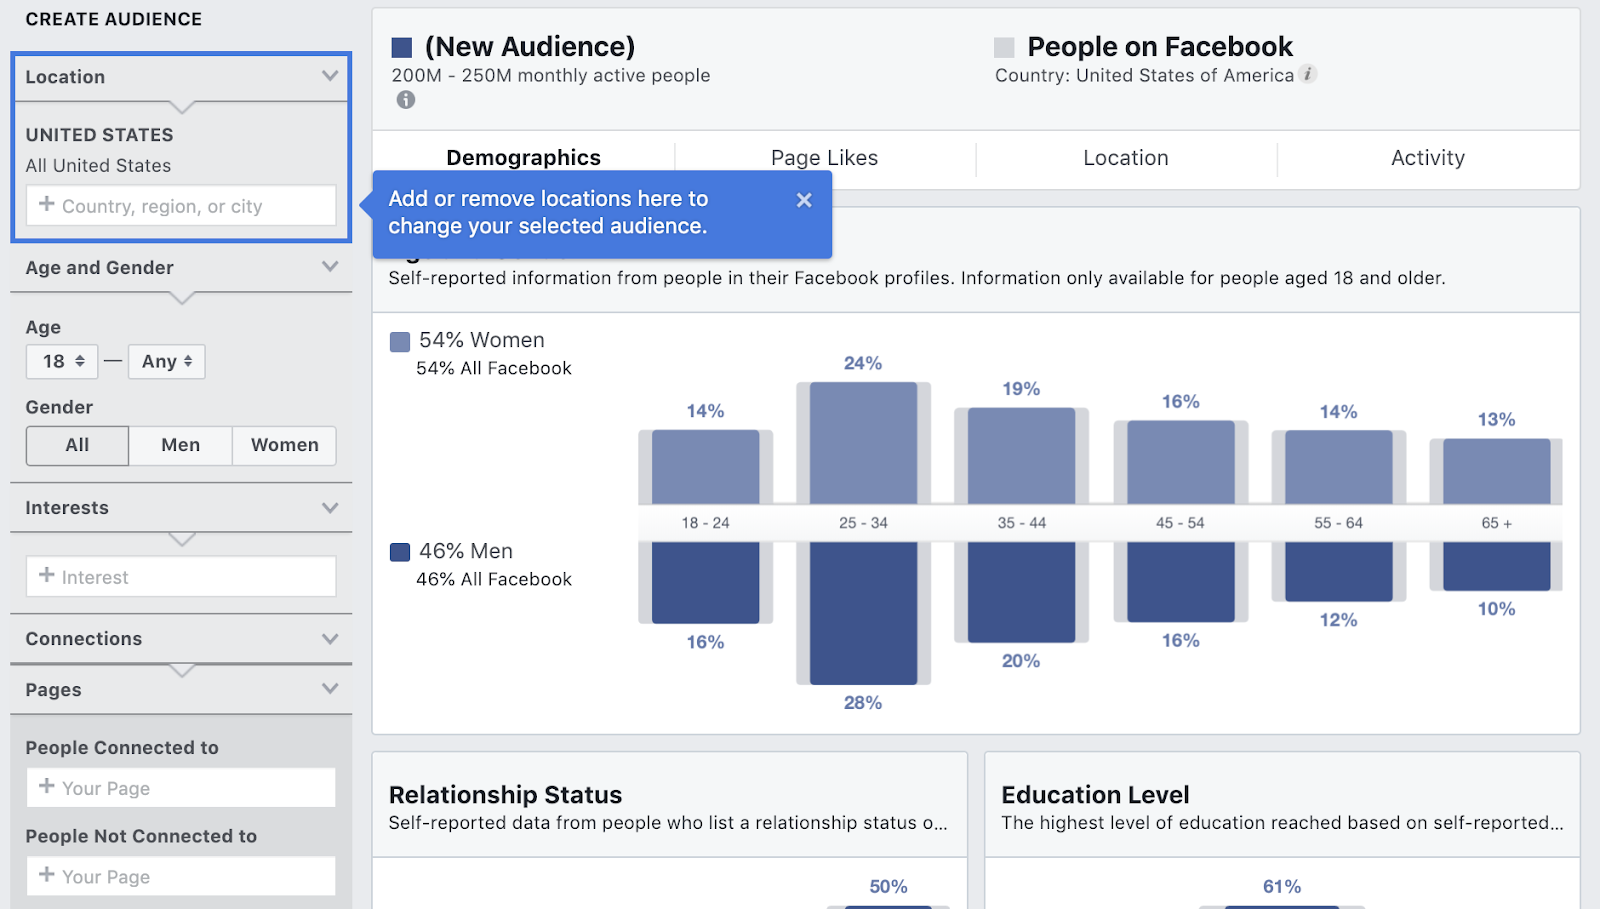
Task: Click the New Audience blue legend square
Action: [402, 47]
